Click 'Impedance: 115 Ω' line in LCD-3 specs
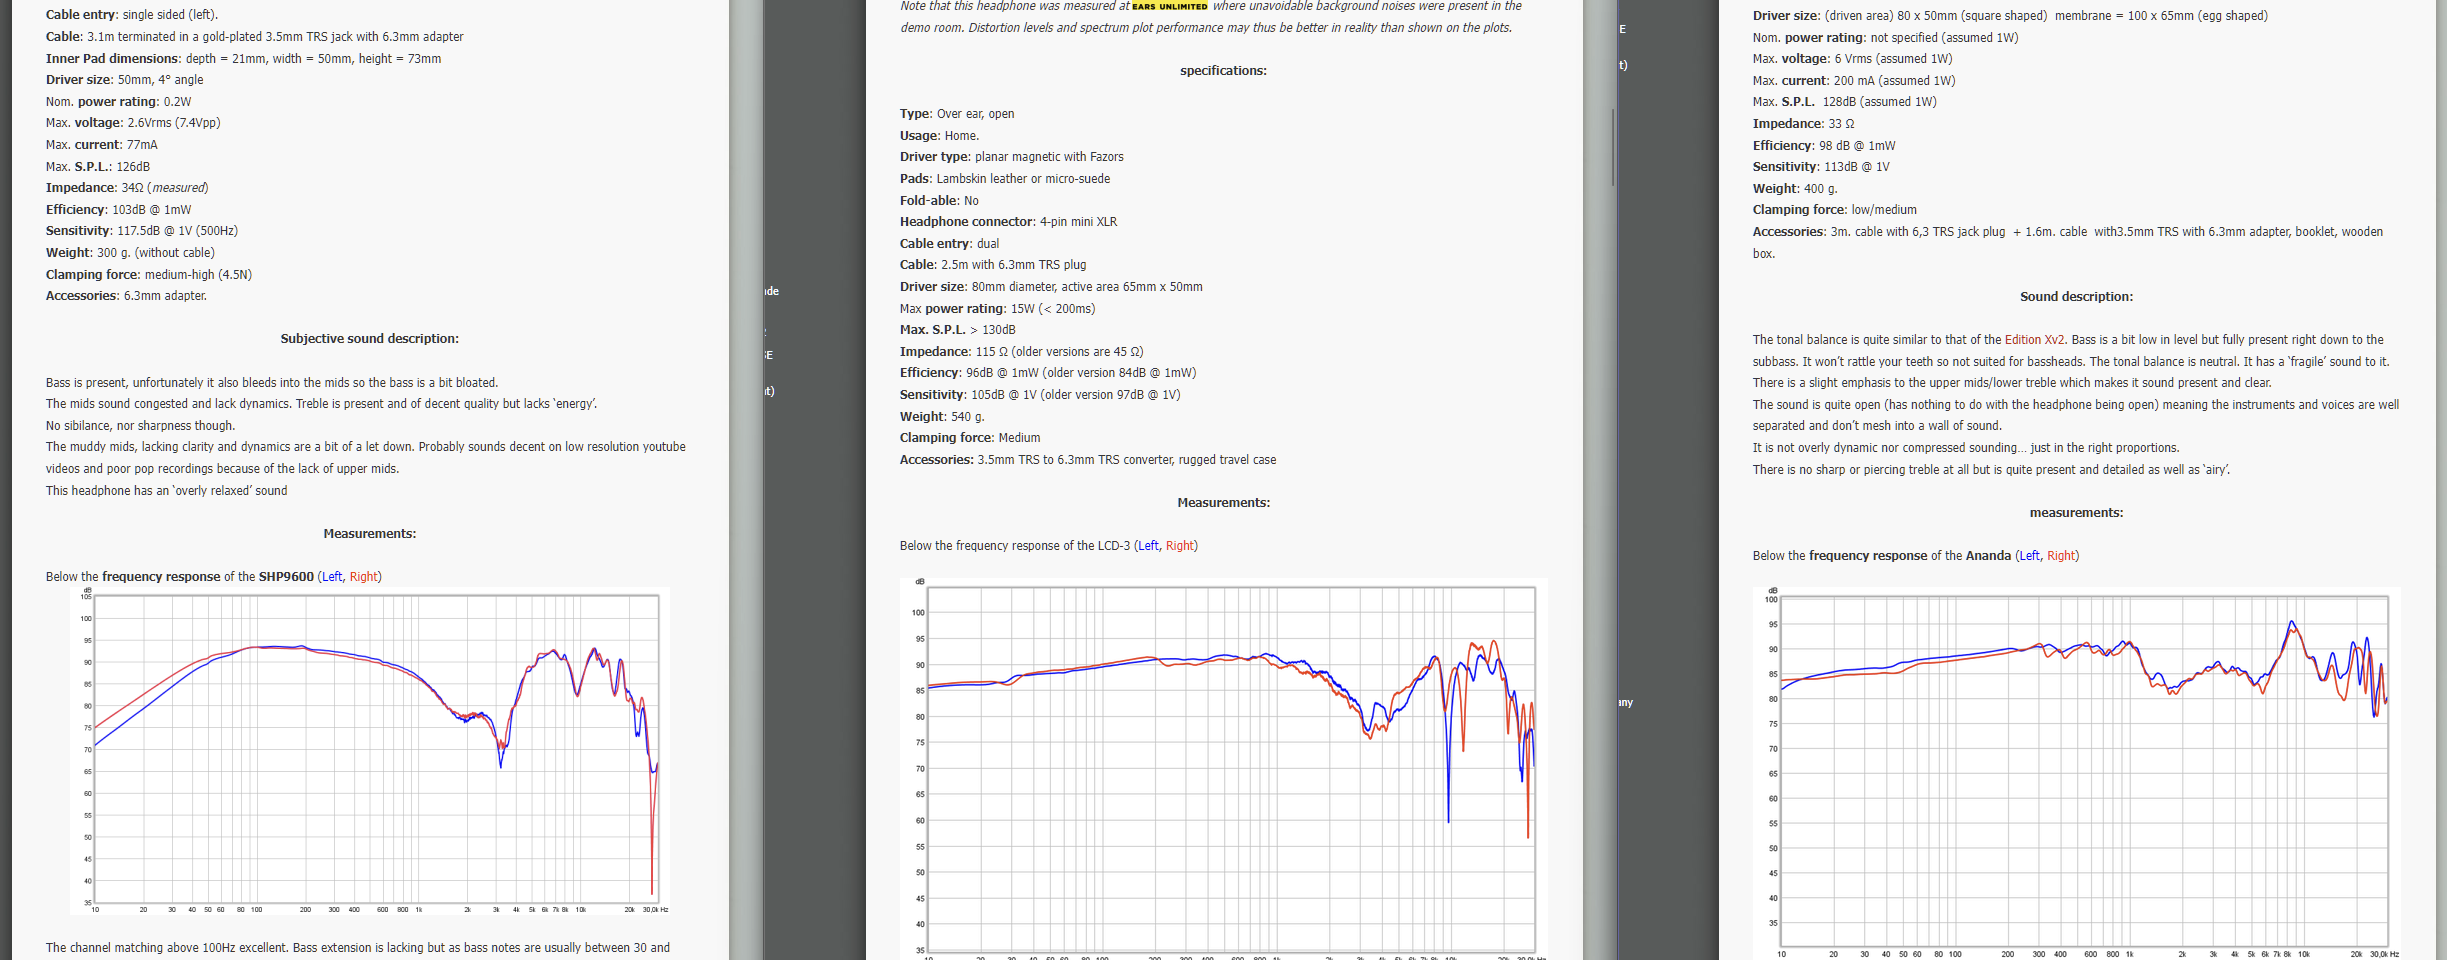Screen dimensions: 2447x960 coord(1021,352)
